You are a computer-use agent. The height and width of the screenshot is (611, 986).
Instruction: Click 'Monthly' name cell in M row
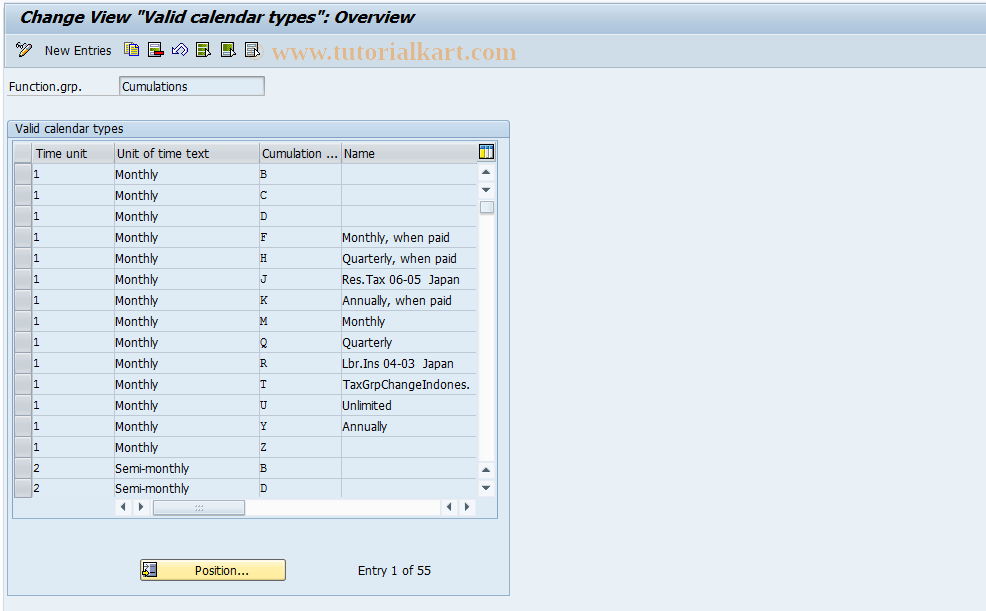pos(409,321)
